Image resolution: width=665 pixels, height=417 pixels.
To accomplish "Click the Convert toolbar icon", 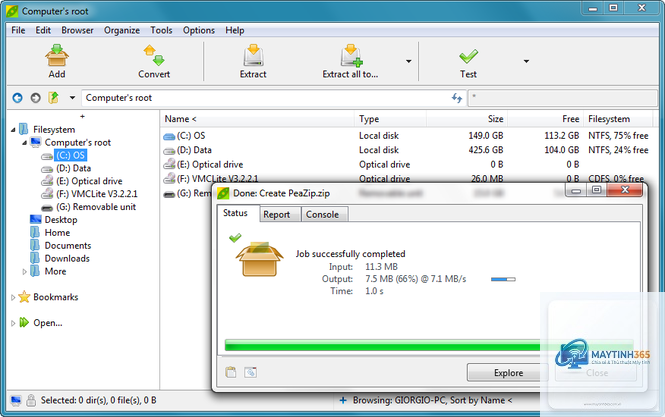I will [154, 56].
